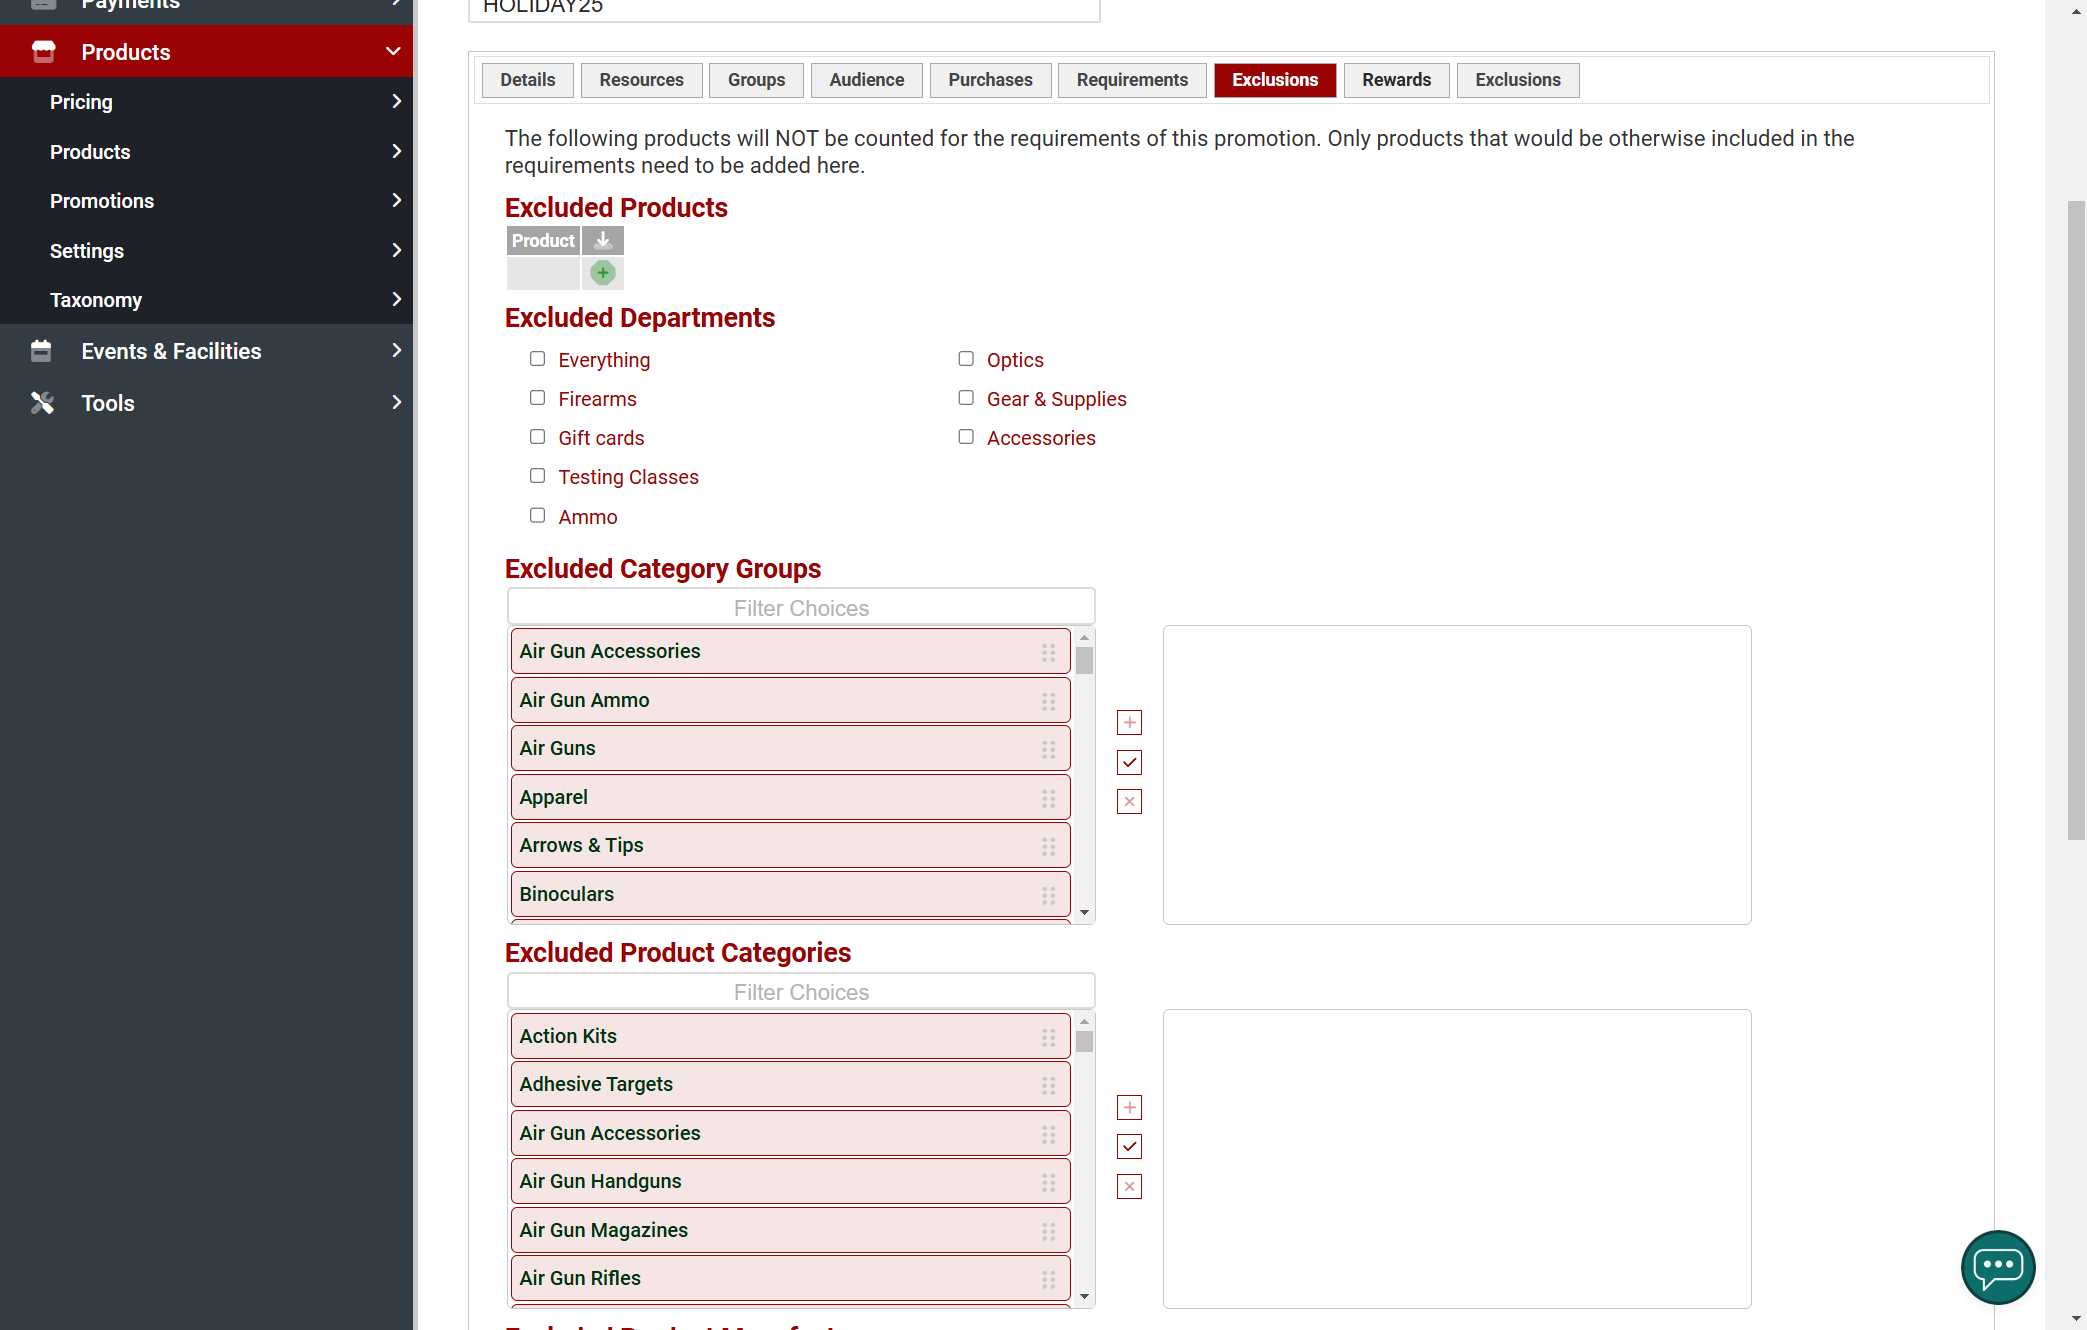The image size is (2087, 1330).
Task: Collapse the Products sidebar section chevron
Action: 393,51
